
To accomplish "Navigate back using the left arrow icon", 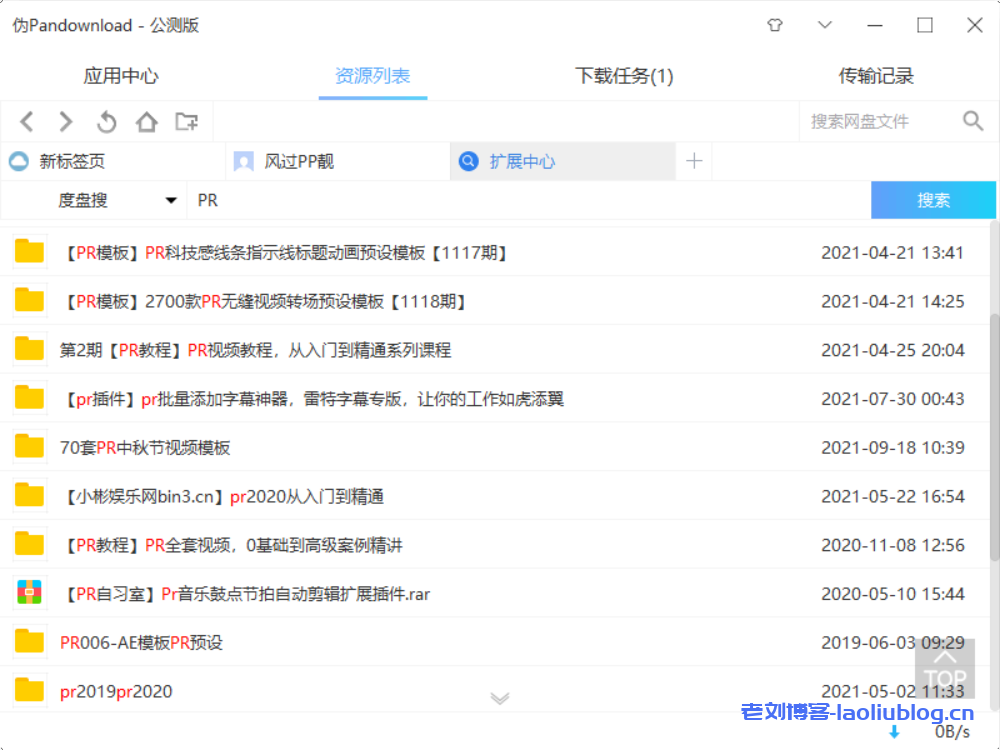I will point(26,121).
